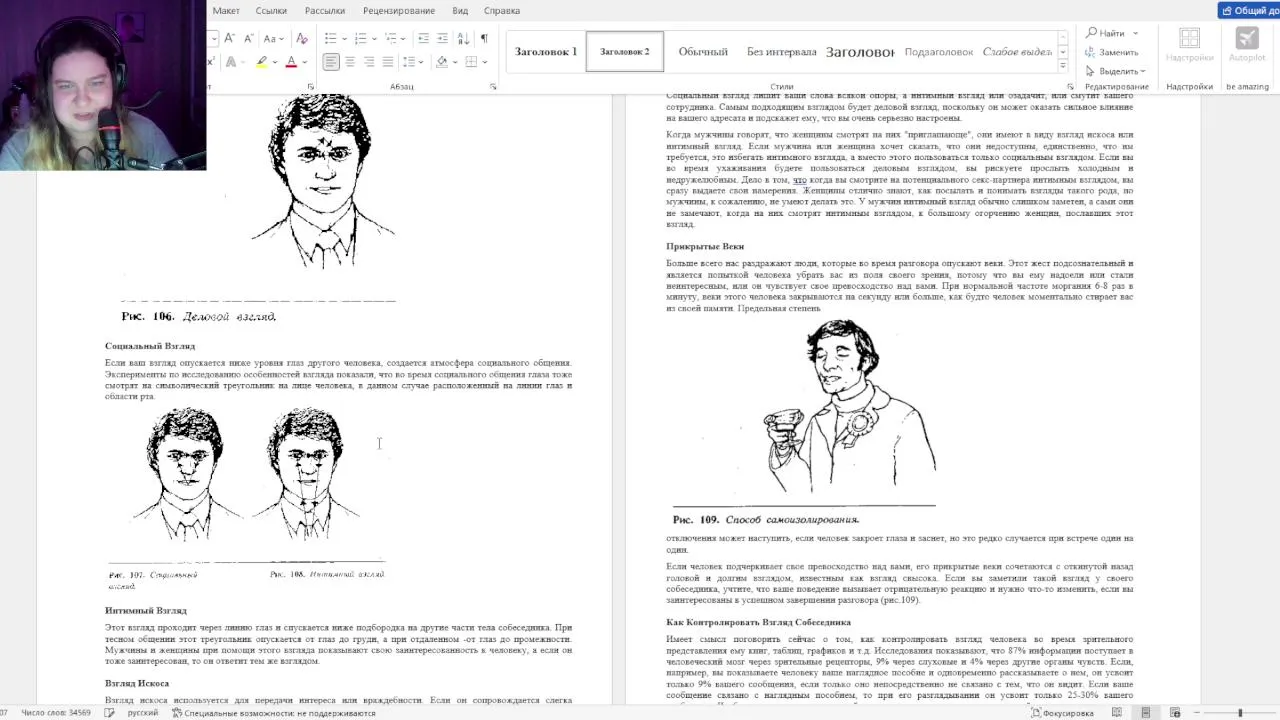
Task: Toggle center text alignment
Action: pos(350,62)
